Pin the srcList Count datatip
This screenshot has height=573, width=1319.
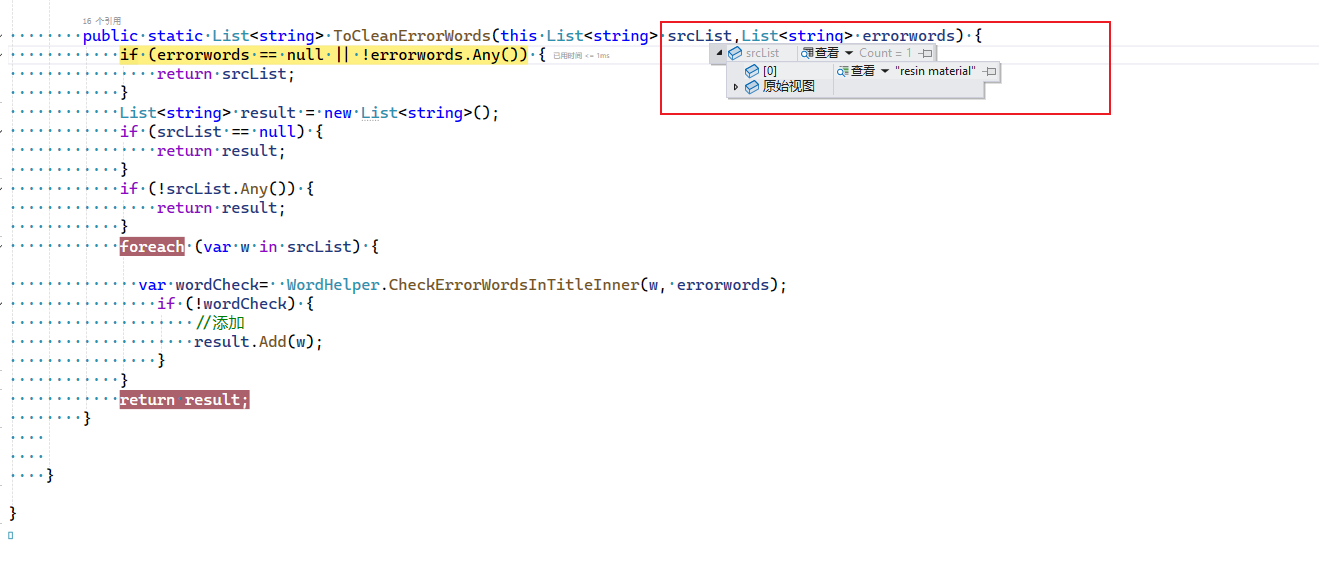pos(926,53)
